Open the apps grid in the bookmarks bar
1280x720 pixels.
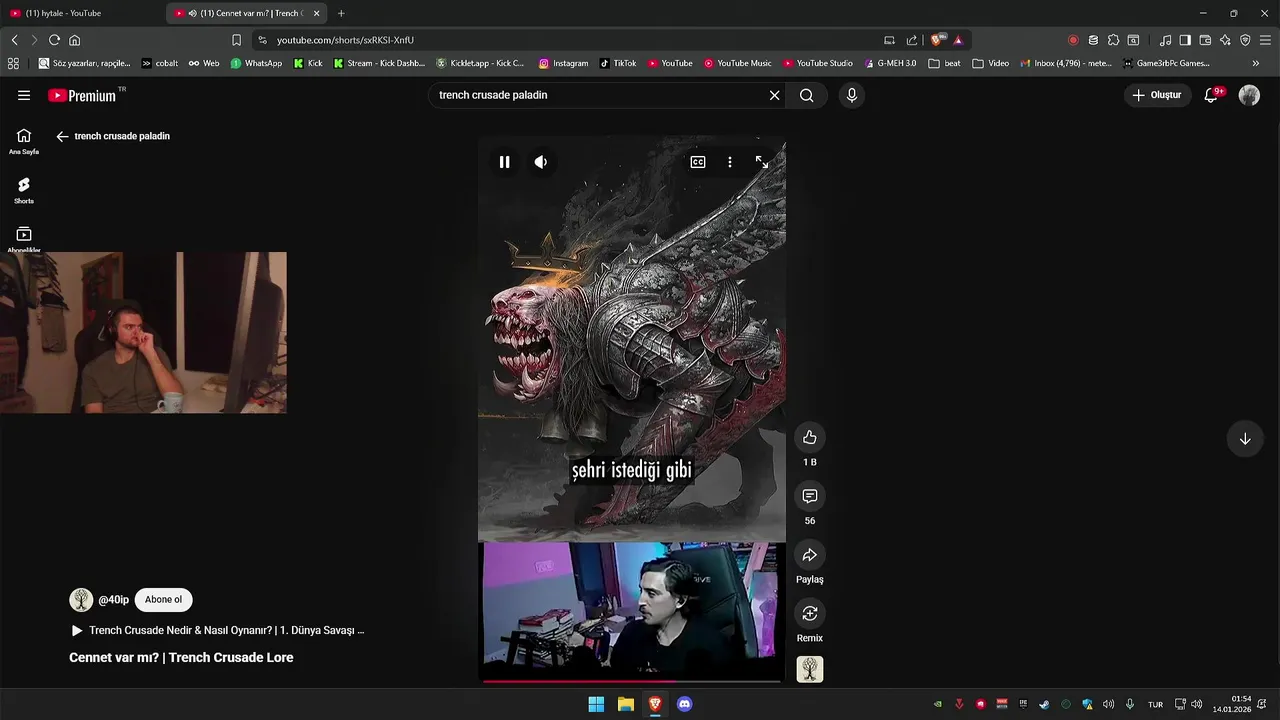click(13, 63)
